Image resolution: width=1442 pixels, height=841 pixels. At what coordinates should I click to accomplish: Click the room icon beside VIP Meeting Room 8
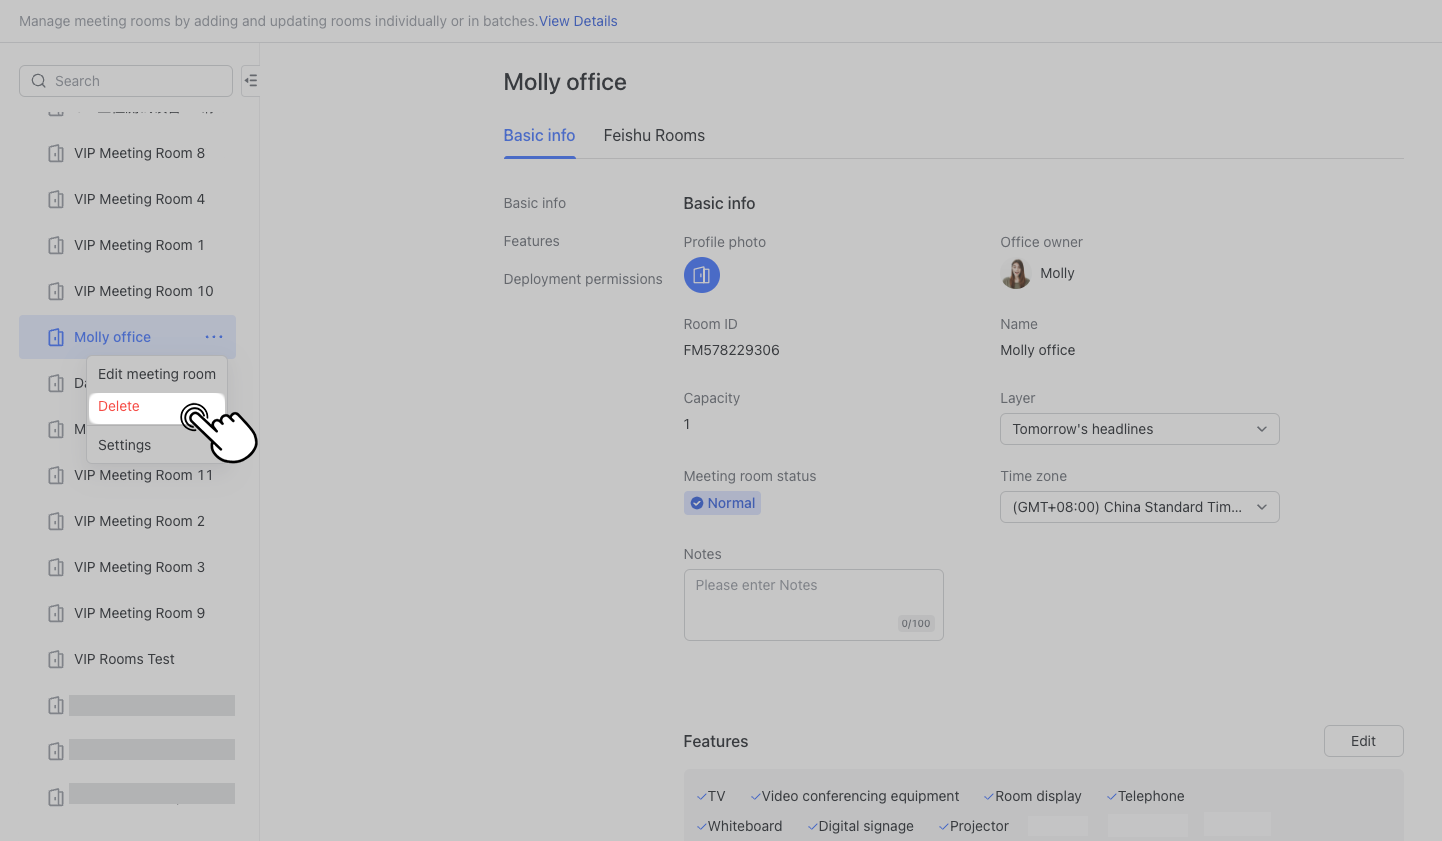[x=56, y=153]
